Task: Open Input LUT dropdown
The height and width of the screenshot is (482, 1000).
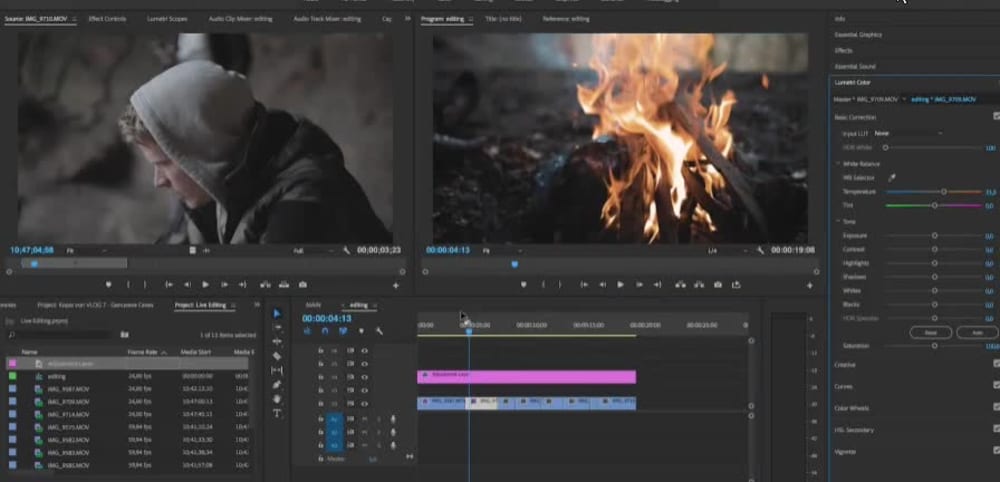Action: [908, 133]
